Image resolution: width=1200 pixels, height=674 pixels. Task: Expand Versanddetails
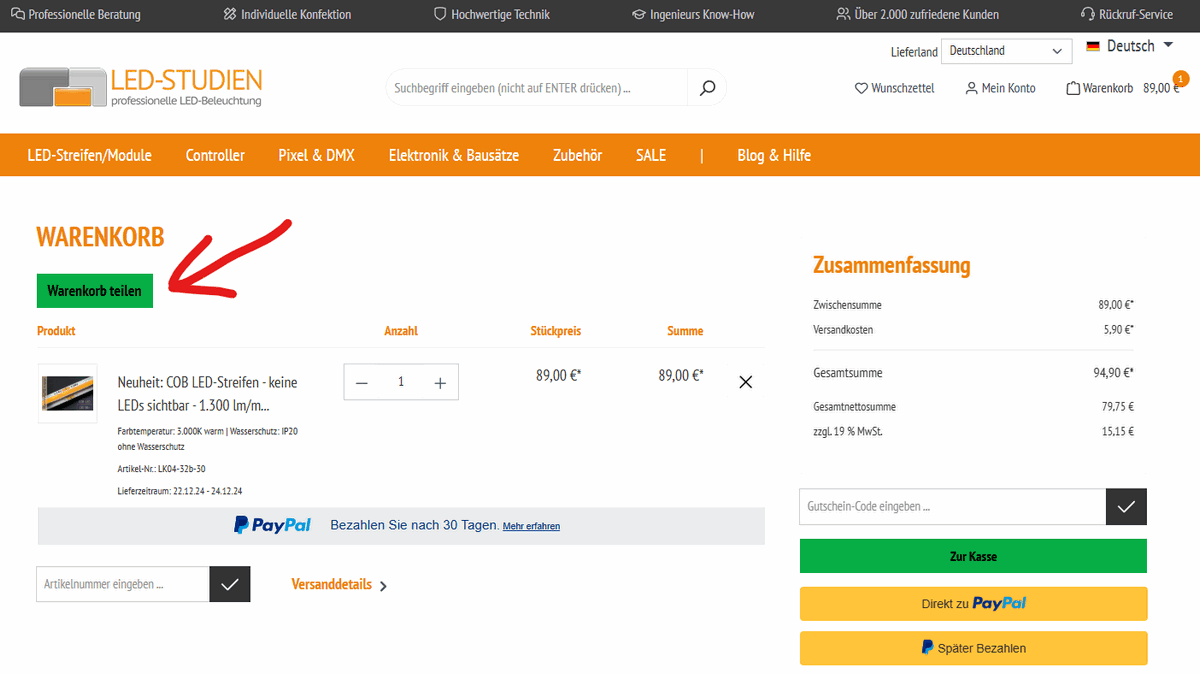click(x=339, y=585)
